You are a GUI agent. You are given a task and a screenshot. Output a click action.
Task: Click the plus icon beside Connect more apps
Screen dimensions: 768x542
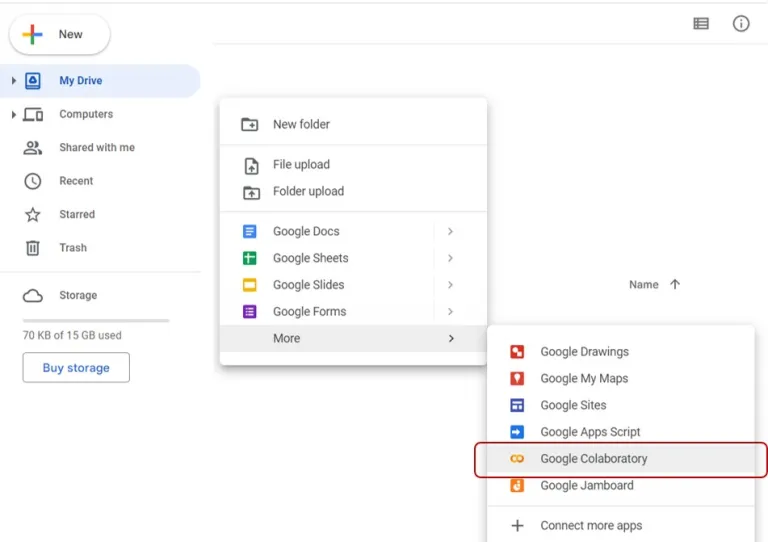pyautogui.click(x=517, y=525)
